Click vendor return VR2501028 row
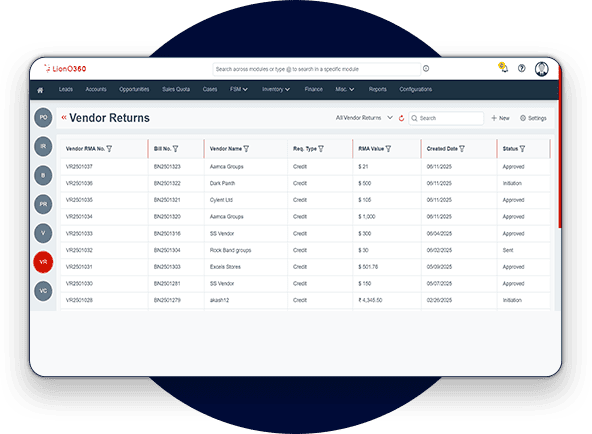 [305, 300]
